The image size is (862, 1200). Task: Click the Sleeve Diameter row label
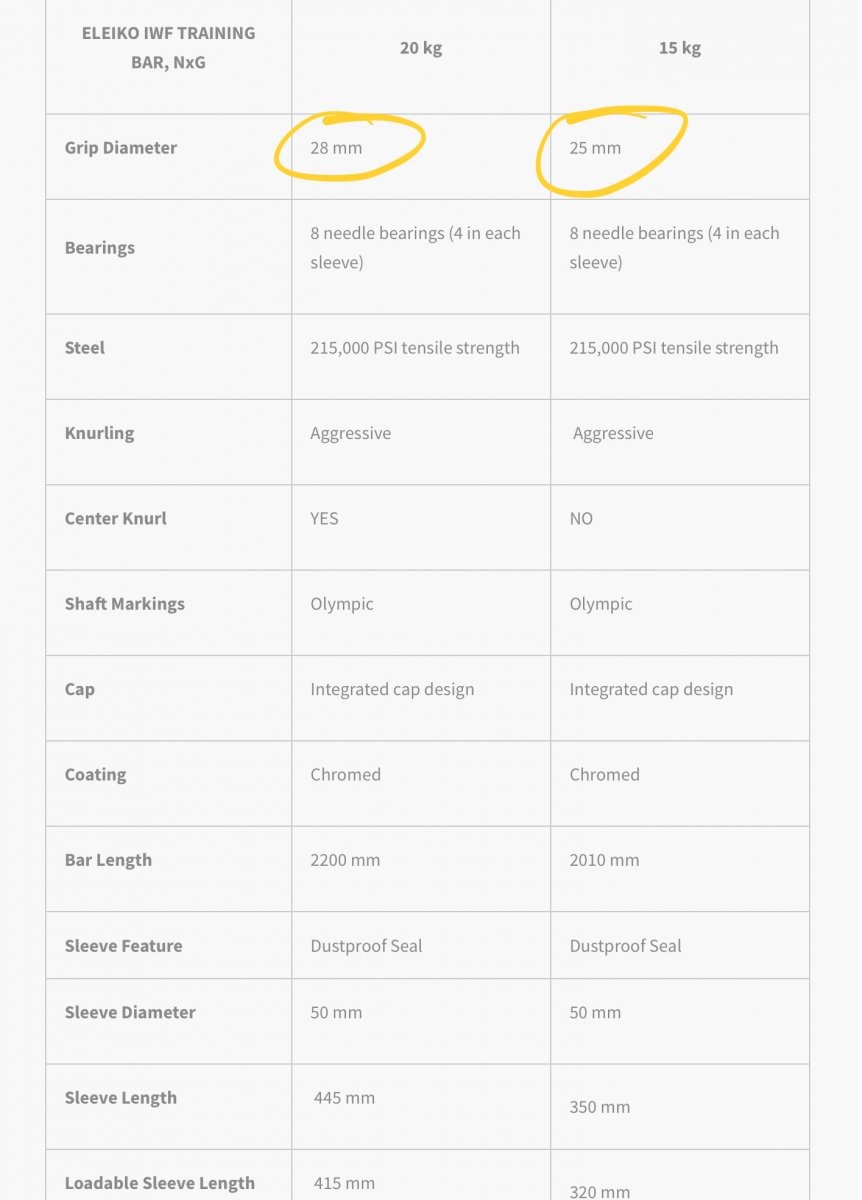(130, 1012)
